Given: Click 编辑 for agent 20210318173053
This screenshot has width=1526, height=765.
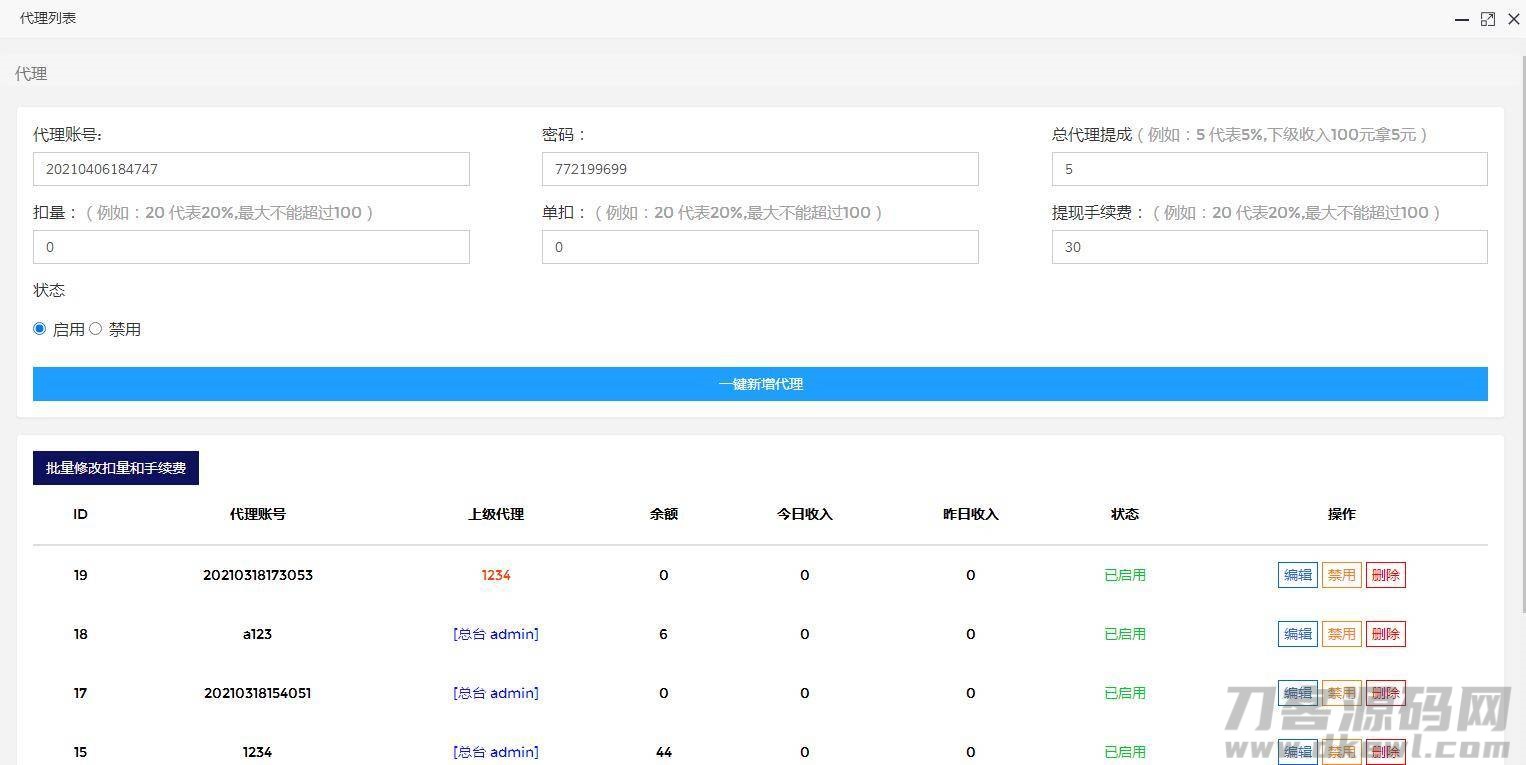Looking at the screenshot, I should 1297,575.
